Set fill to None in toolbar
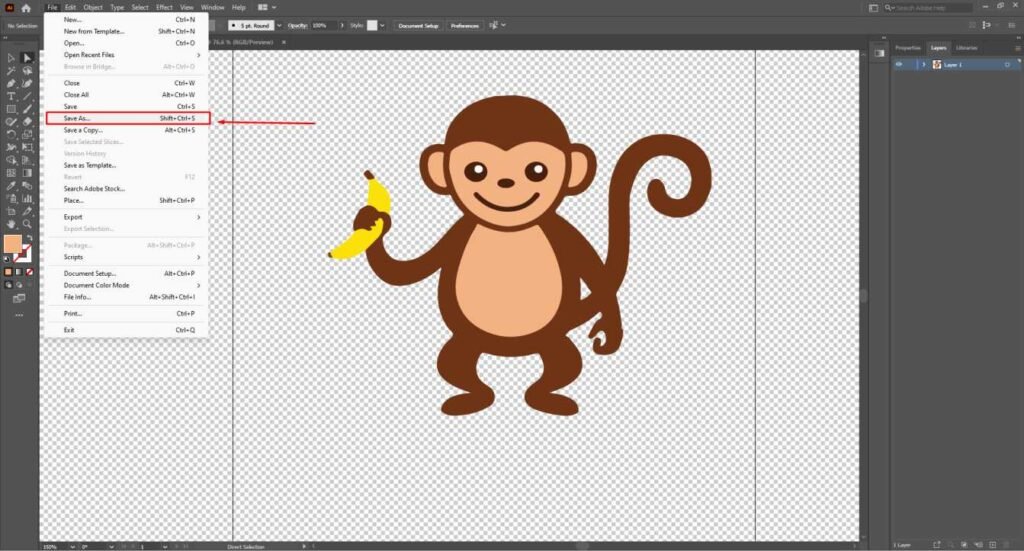Viewport: 1024px width, 551px height. (x=29, y=272)
